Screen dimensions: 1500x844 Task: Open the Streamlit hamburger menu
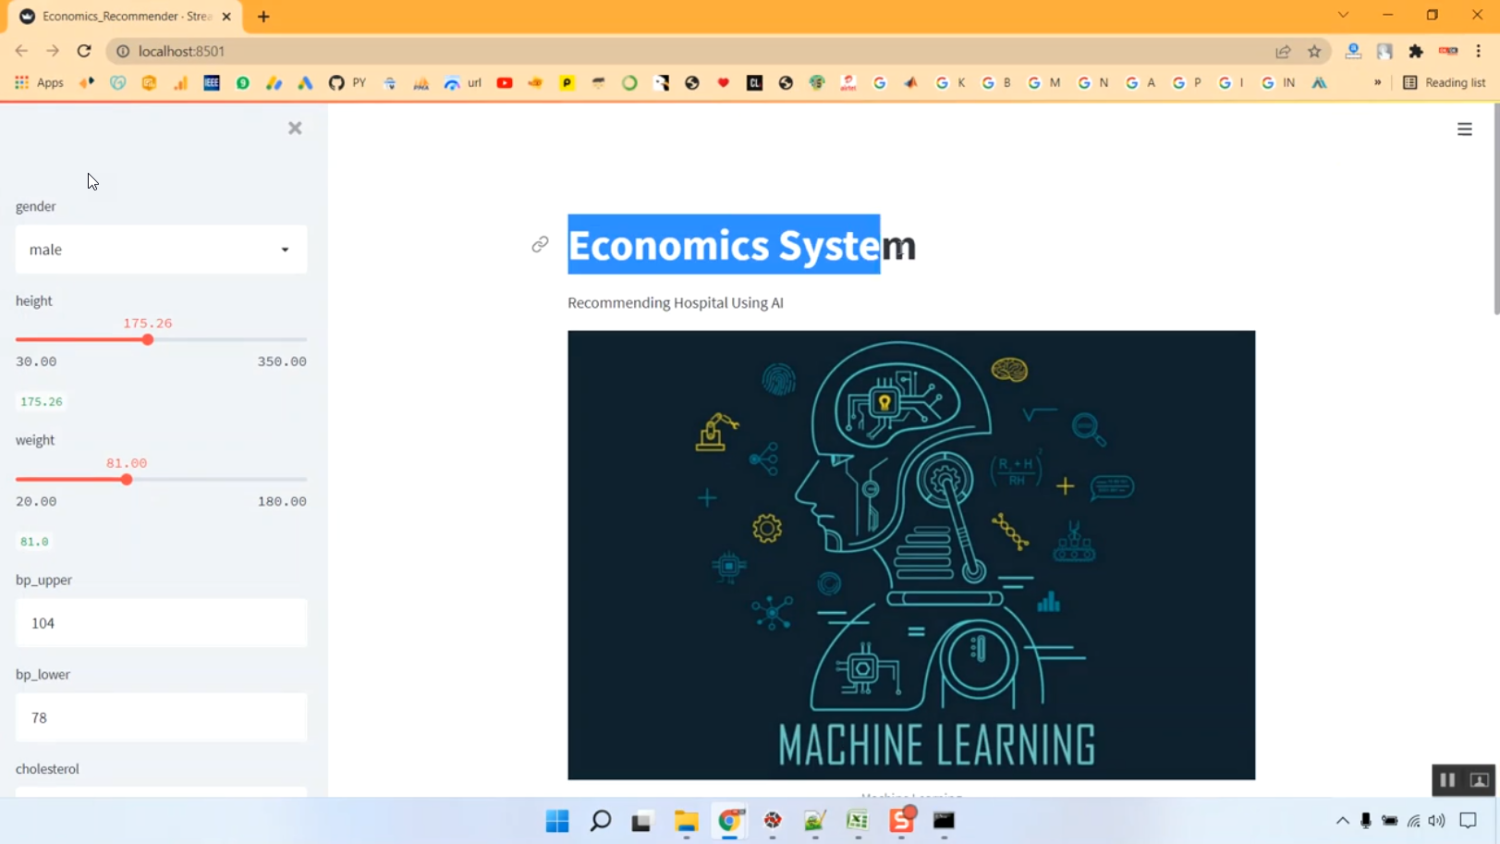1465,129
